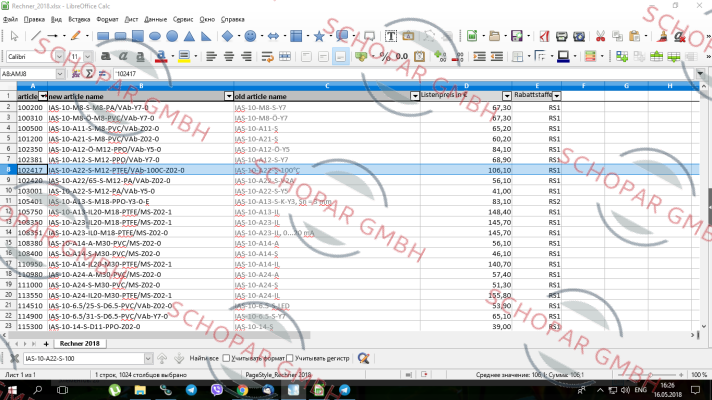712x400 pixels.
Task: Choose the freeform pencil drawing tool
Action: tap(75, 36)
